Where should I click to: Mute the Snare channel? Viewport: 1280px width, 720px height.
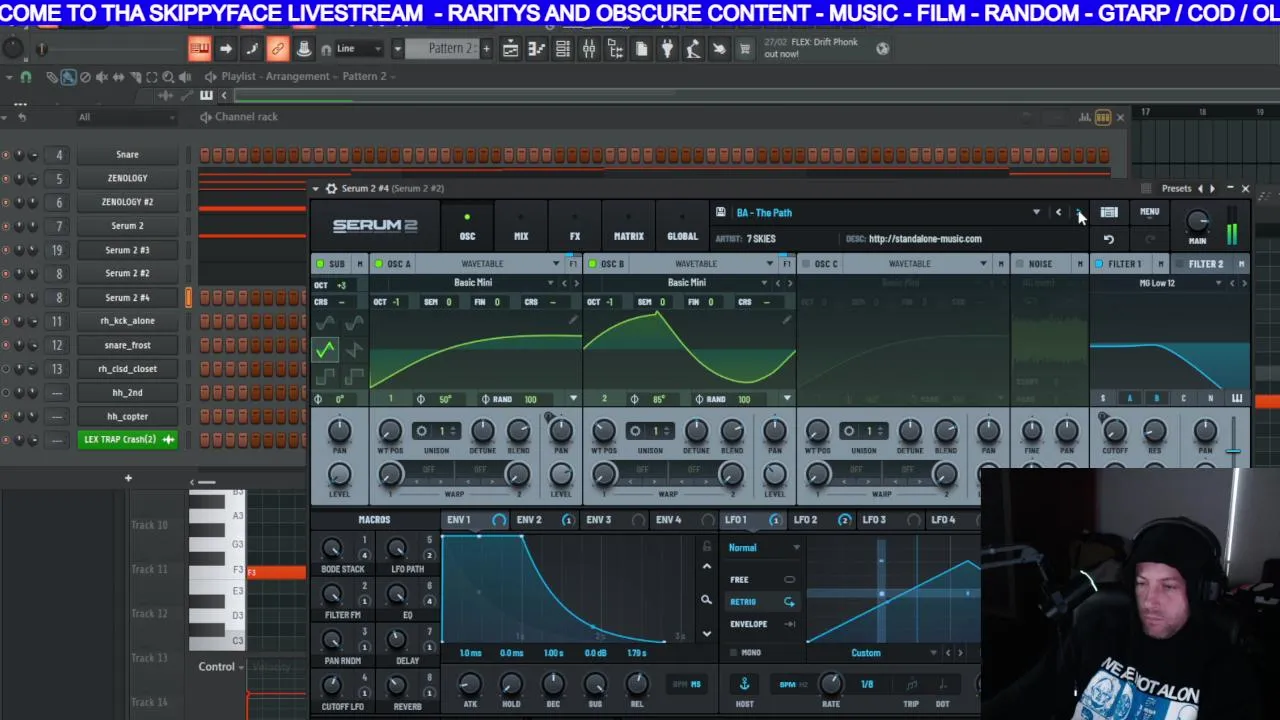click(x=5, y=155)
